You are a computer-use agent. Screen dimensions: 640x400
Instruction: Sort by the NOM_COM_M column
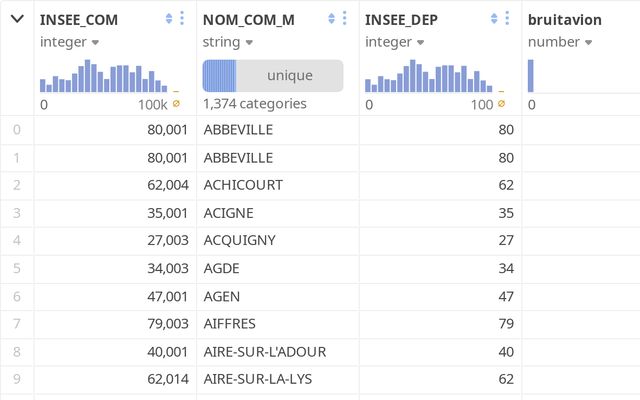pos(332,19)
